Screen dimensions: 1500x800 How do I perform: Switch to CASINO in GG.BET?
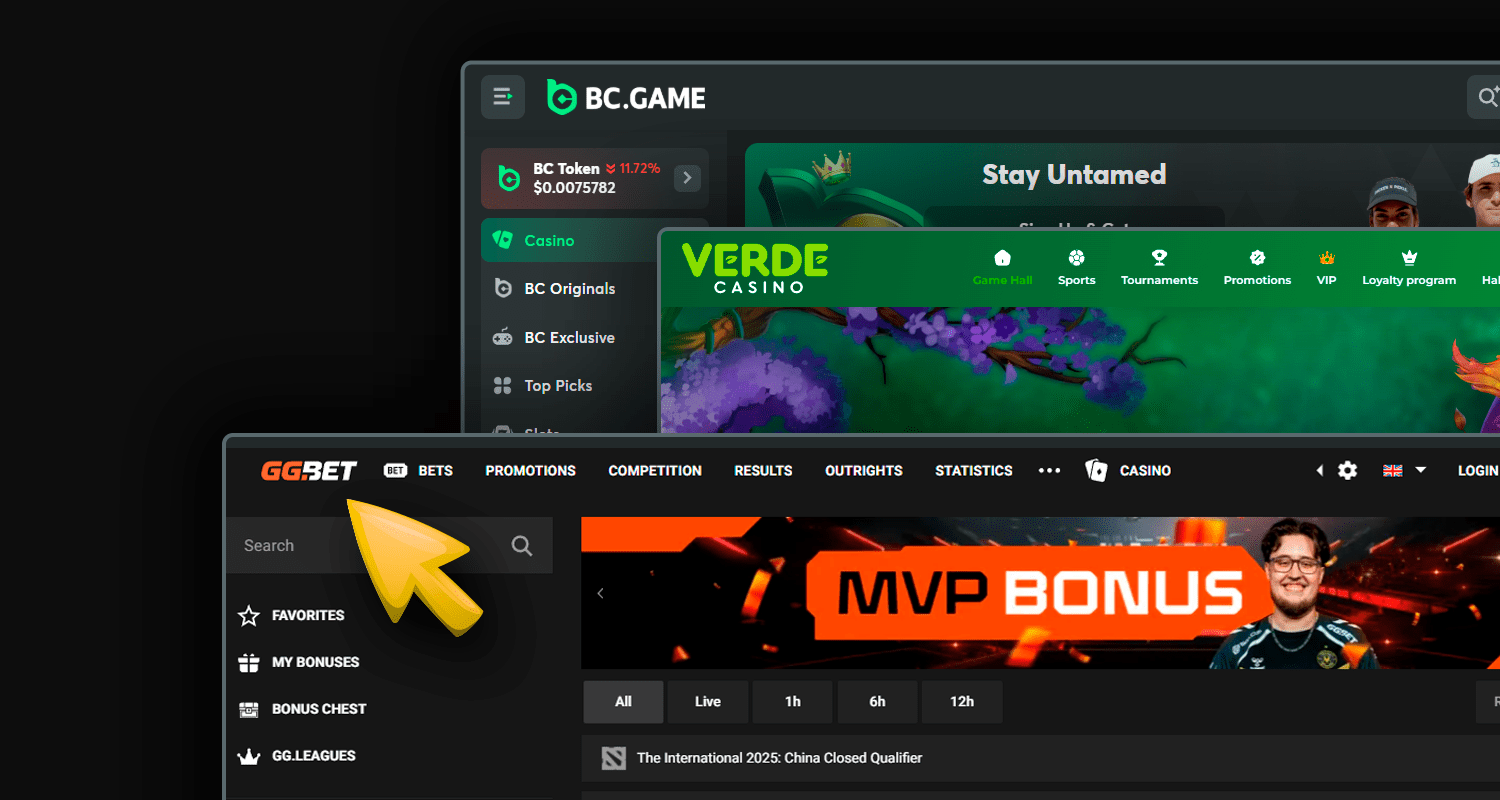pyautogui.click(x=1128, y=471)
